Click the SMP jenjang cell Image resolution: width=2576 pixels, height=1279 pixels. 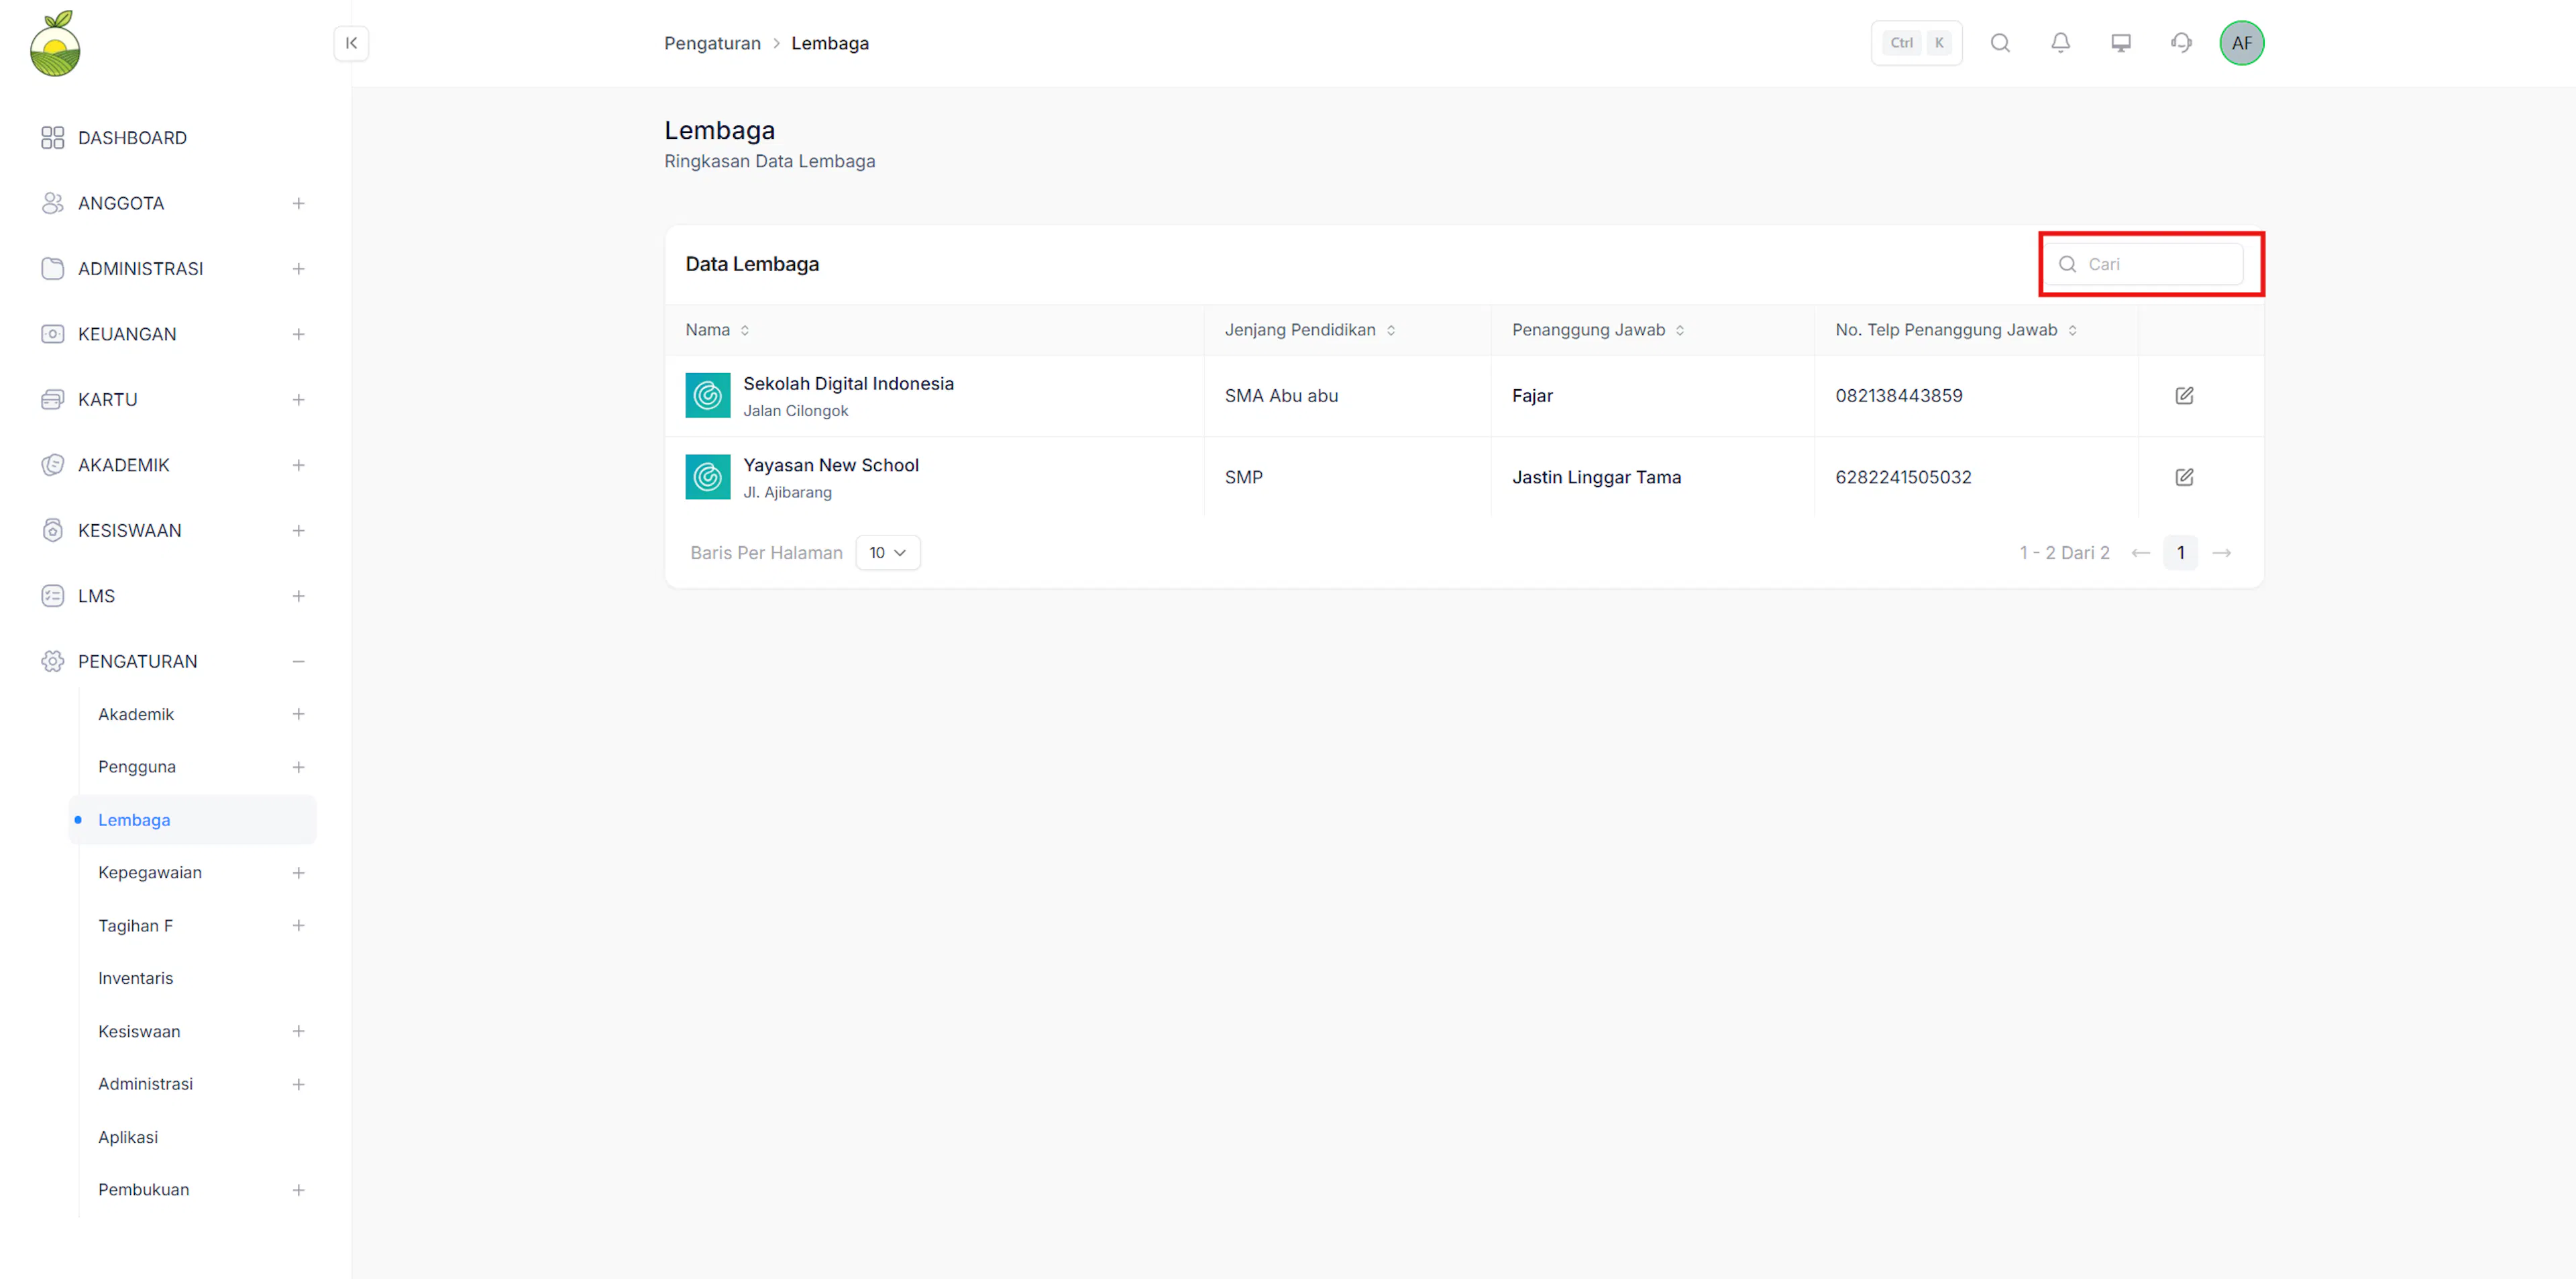tap(1243, 477)
